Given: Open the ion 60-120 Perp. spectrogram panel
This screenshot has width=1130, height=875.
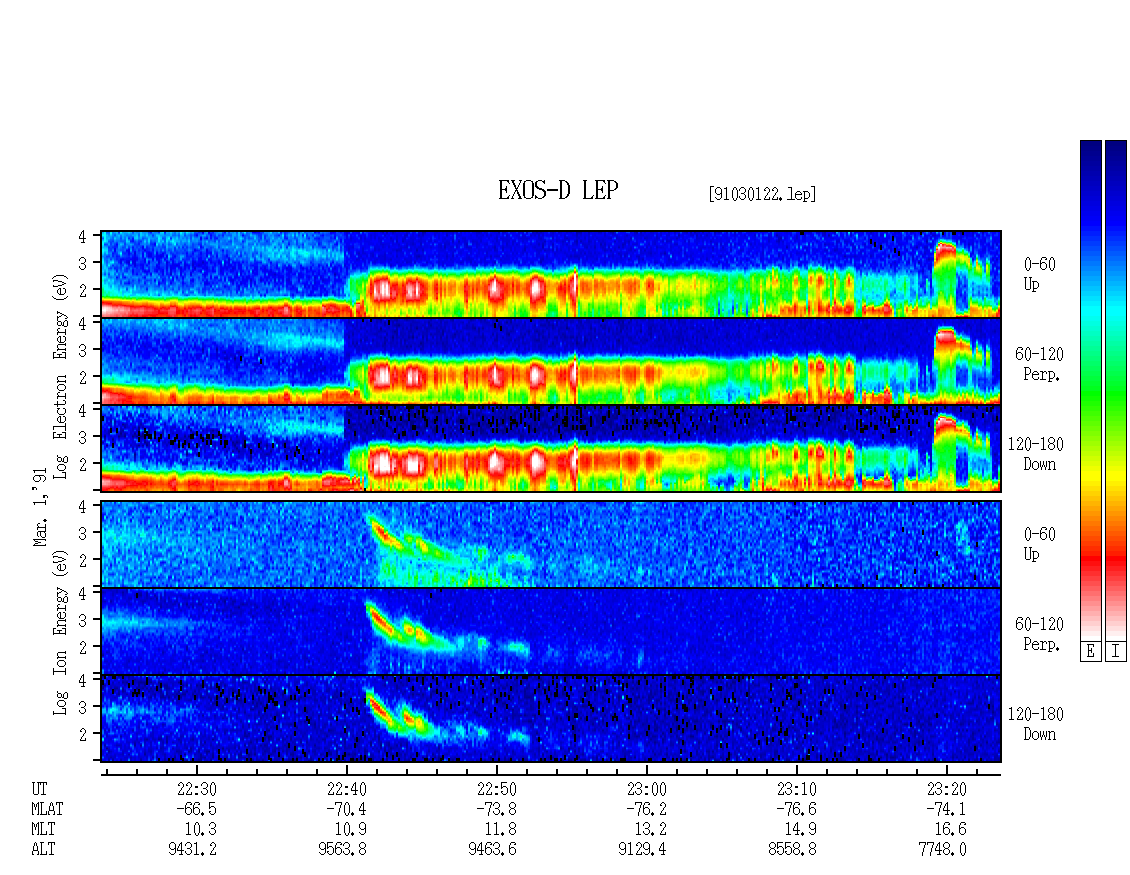Looking at the screenshot, I should pyautogui.click(x=551, y=631).
